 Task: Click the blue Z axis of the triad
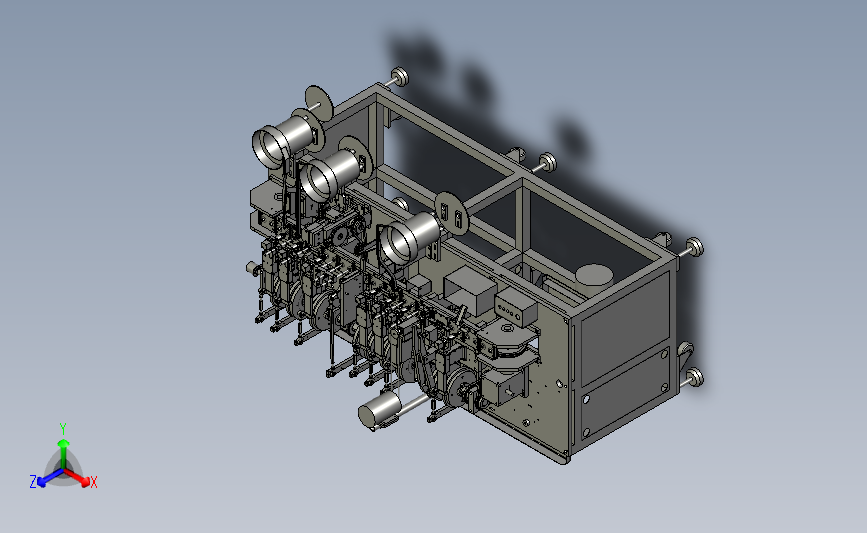[x=49, y=478]
